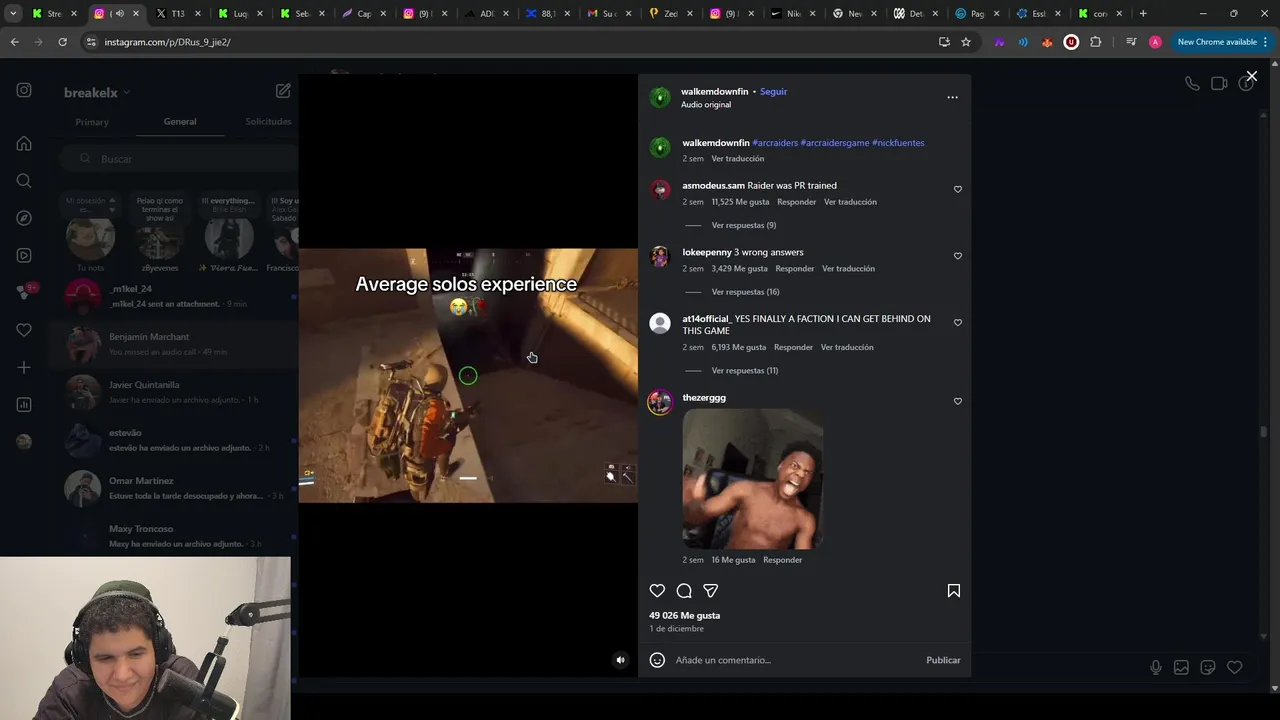Bookmark this page with star icon

(x=966, y=42)
